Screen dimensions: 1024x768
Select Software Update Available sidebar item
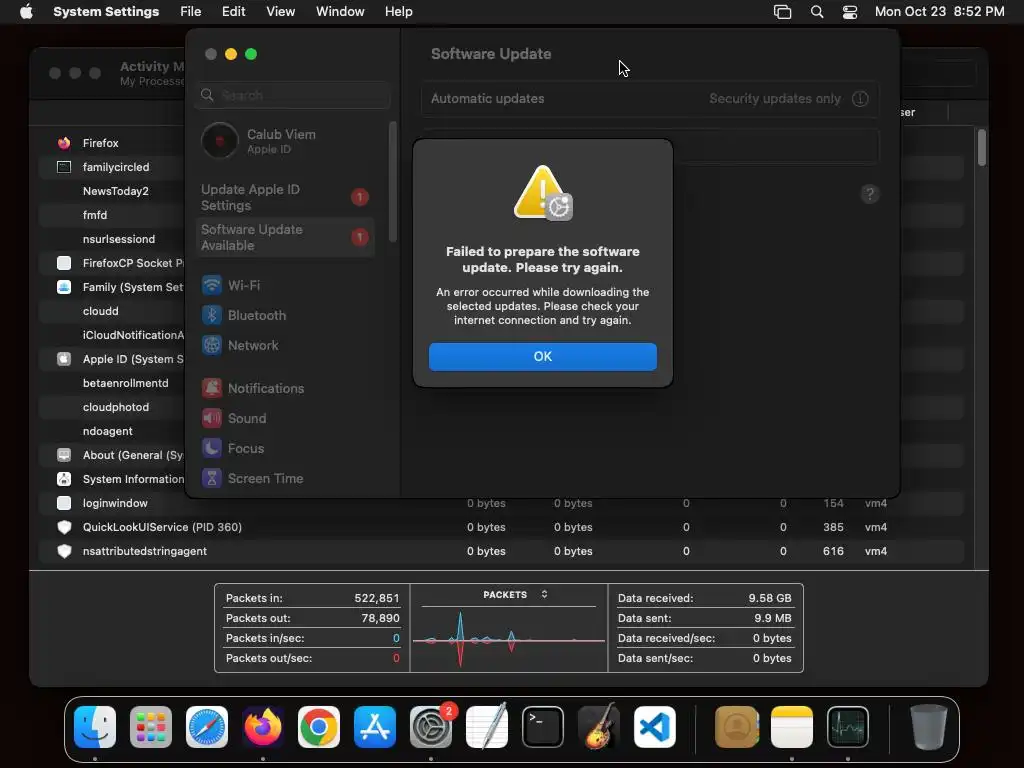[x=285, y=237]
